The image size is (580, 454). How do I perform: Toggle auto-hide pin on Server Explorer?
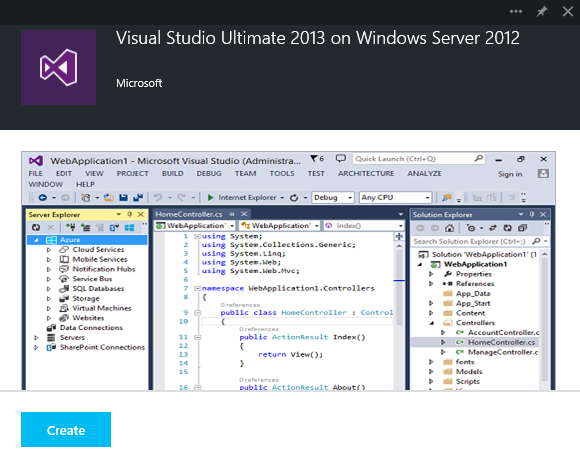coord(129,215)
